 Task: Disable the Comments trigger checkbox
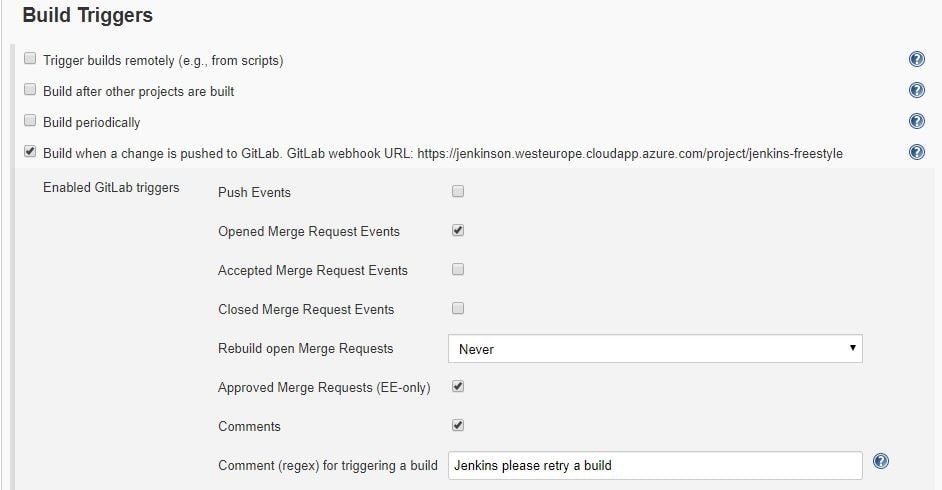coord(458,425)
